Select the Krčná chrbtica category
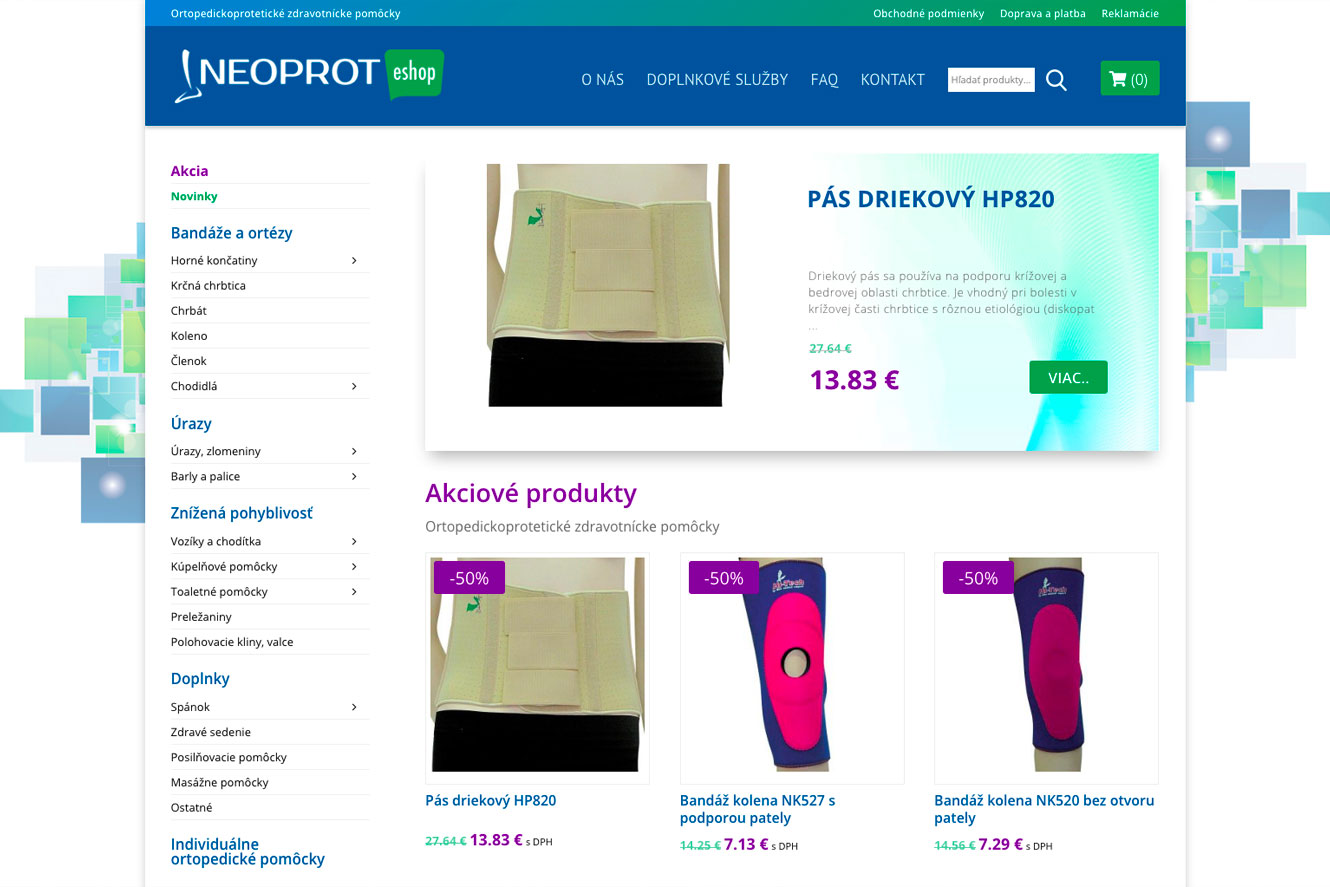Image resolution: width=1330 pixels, height=887 pixels. pyautogui.click(x=208, y=286)
